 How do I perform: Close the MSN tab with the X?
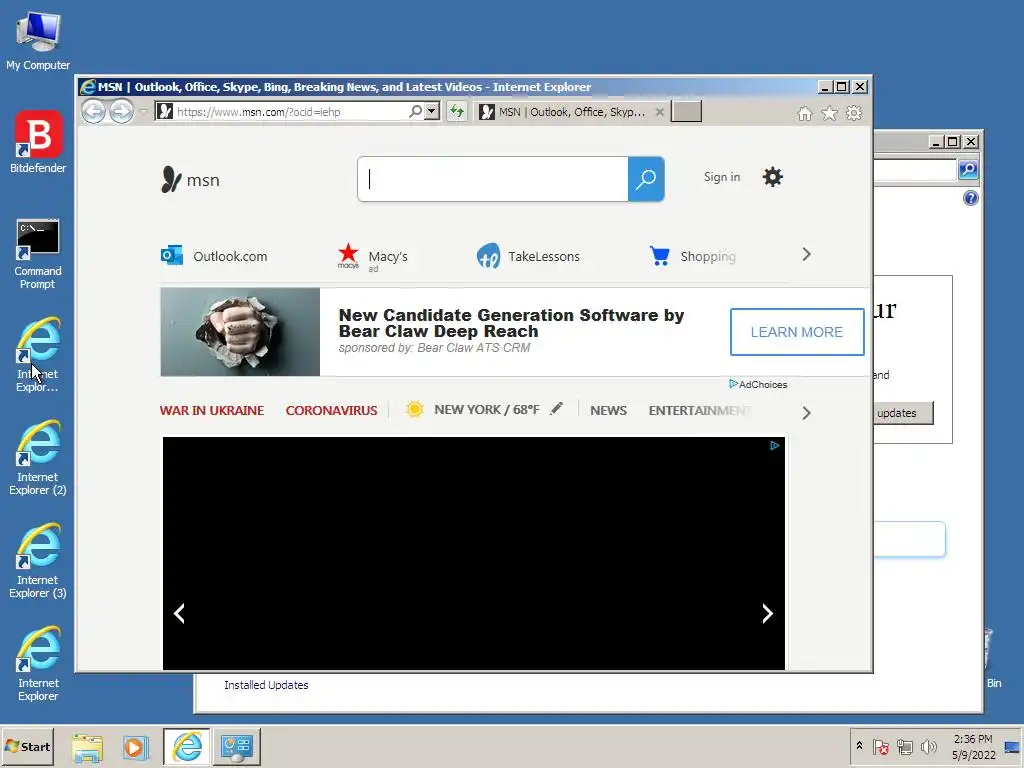tap(660, 112)
